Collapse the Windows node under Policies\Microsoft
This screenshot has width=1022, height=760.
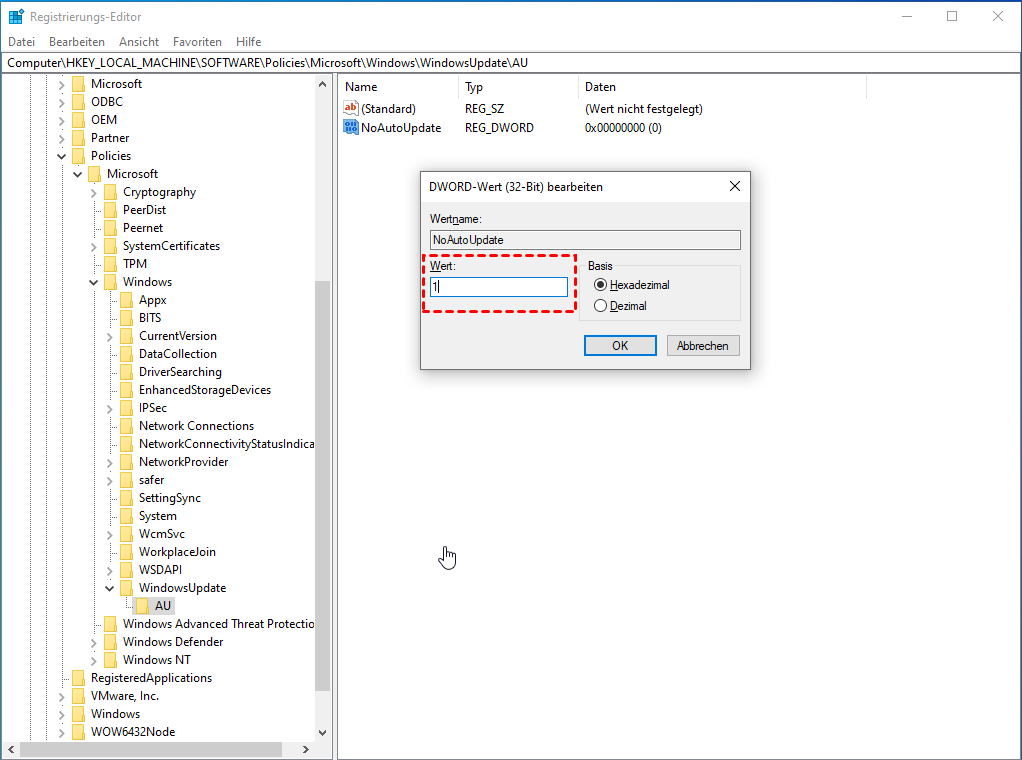[x=94, y=282]
